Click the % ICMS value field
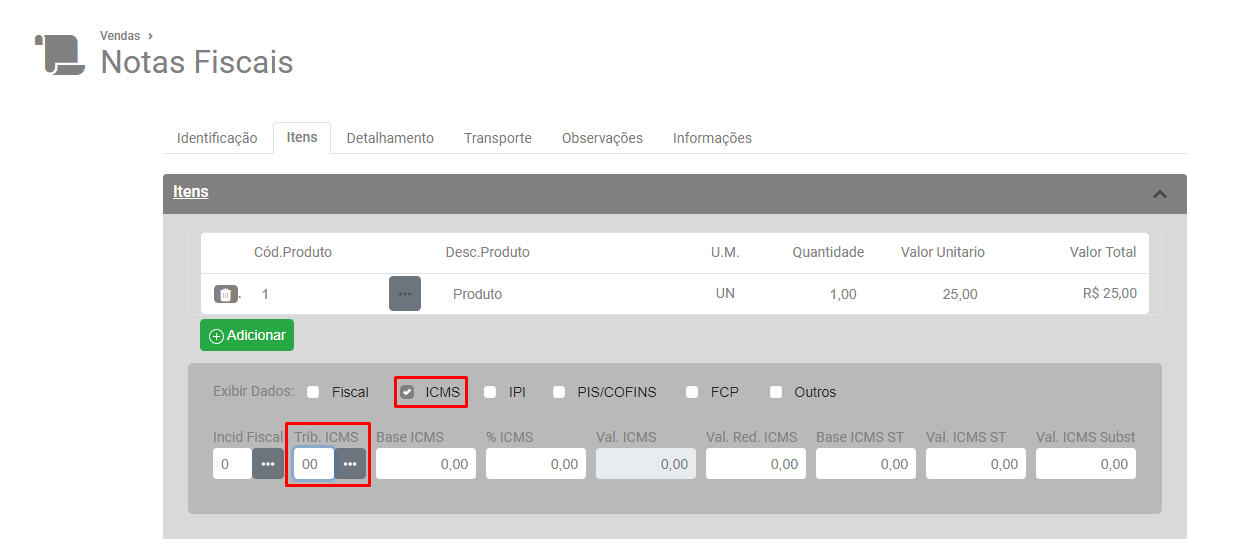The width and height of the screenshot is (1237, 539). point(536,464)
